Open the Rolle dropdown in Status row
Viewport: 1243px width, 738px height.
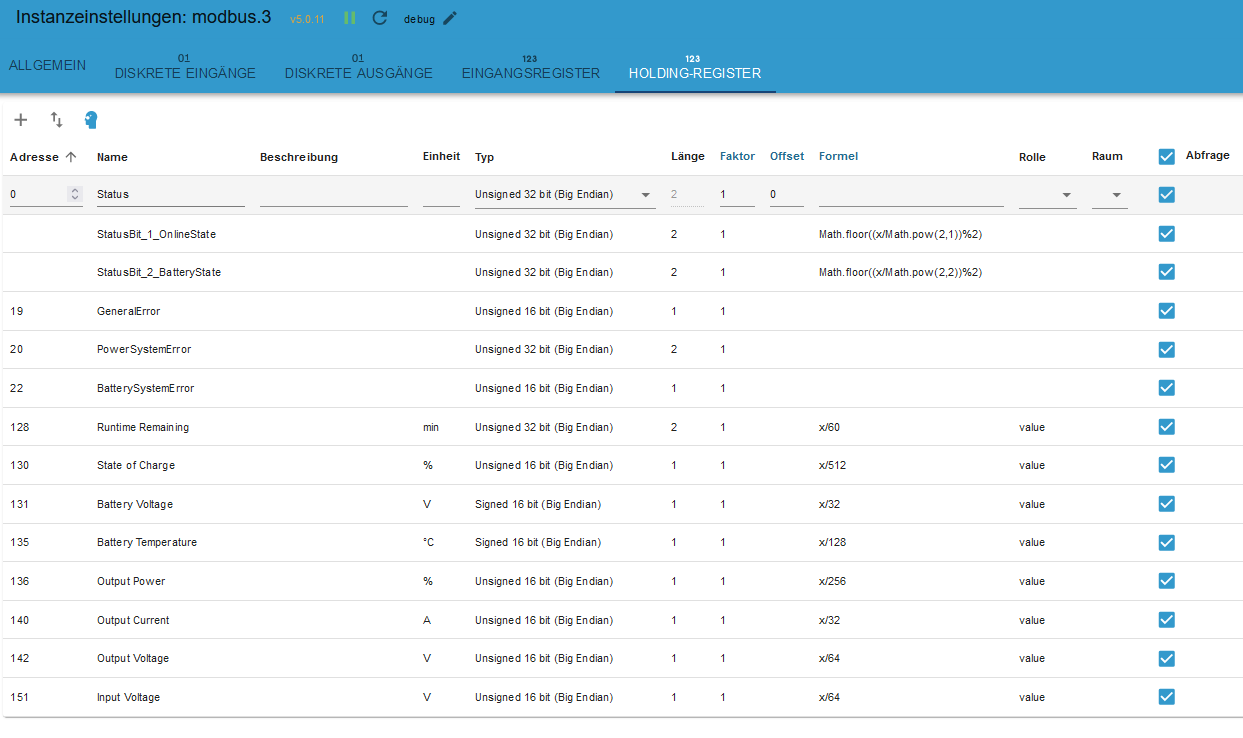[x=1066, y=195]
